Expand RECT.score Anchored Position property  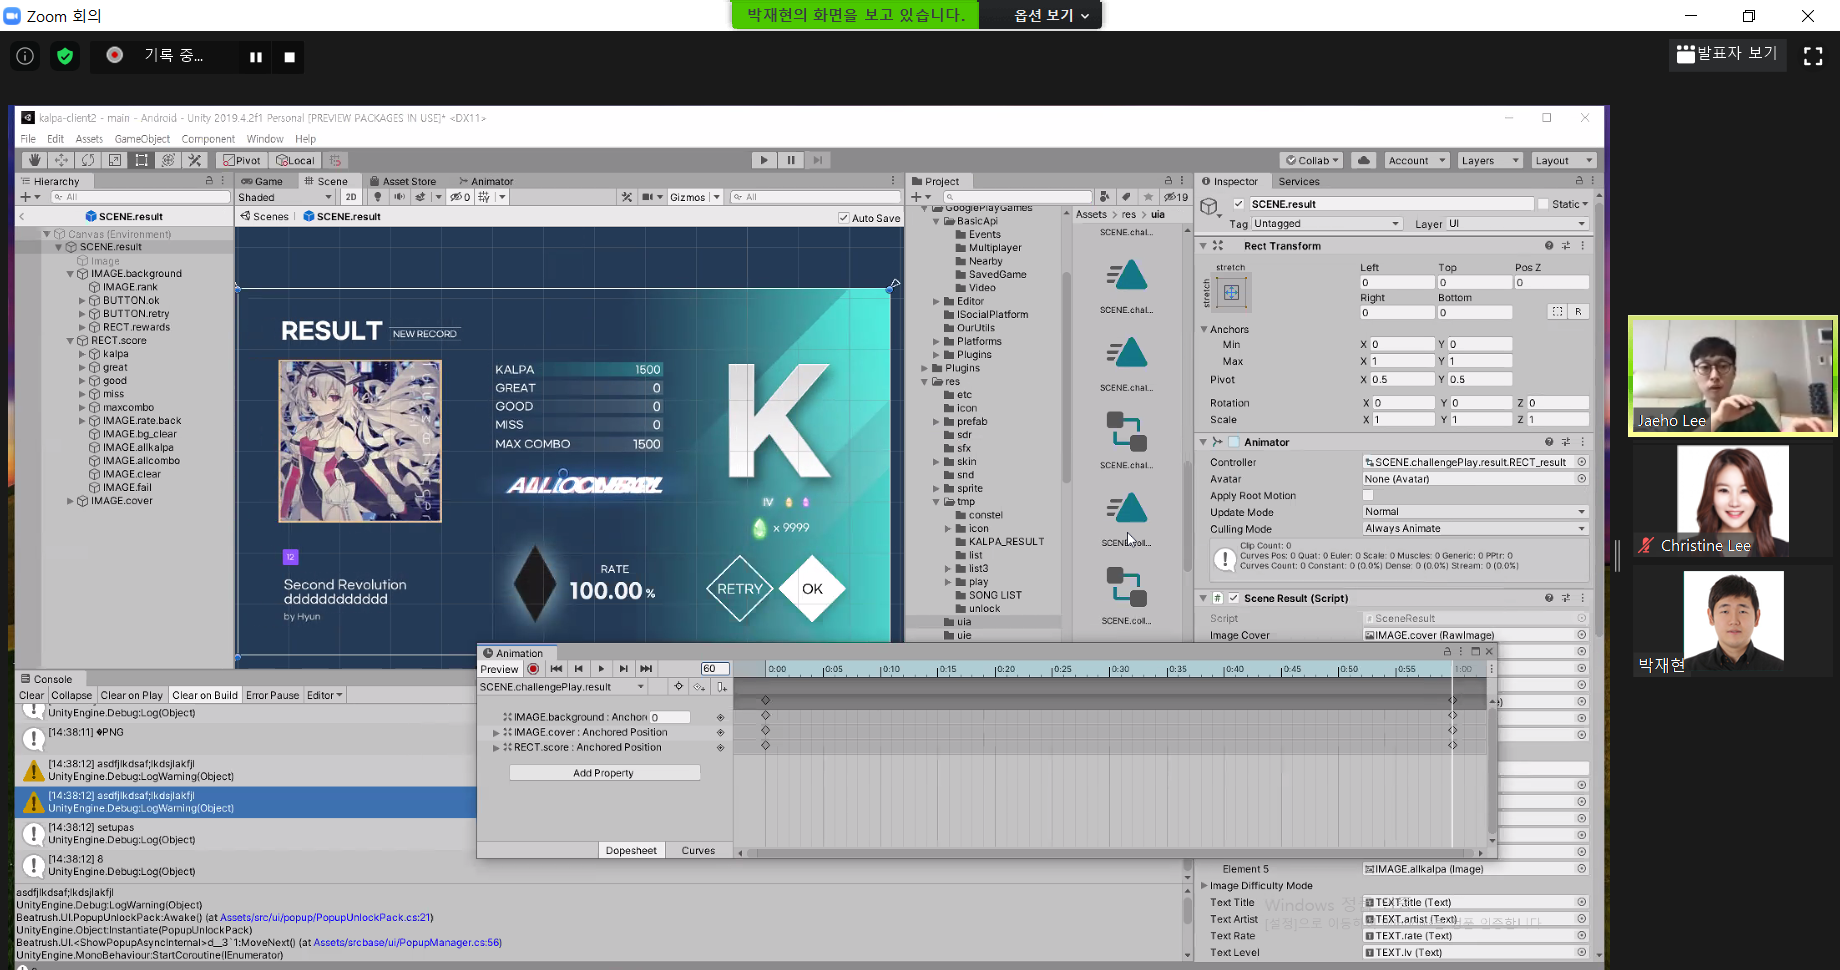(x=496, y=748)
